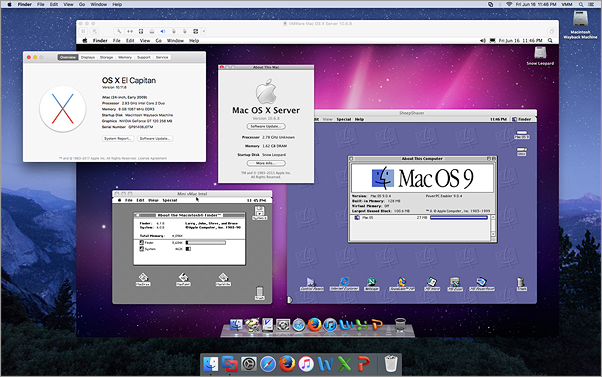Viewport: 602px width, 377px height.
Task: Click the host menu bar Wi-Fi icon
Action: click(x=509, y=4)
